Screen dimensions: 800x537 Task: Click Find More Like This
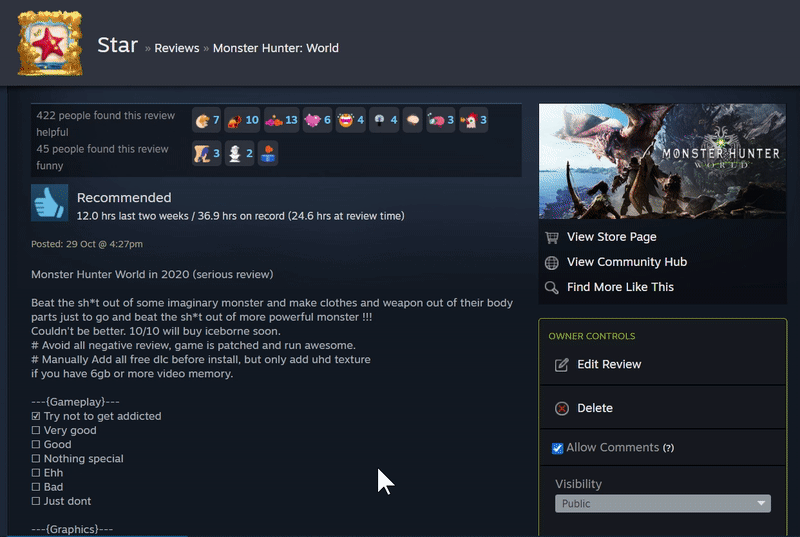[620, 287]
